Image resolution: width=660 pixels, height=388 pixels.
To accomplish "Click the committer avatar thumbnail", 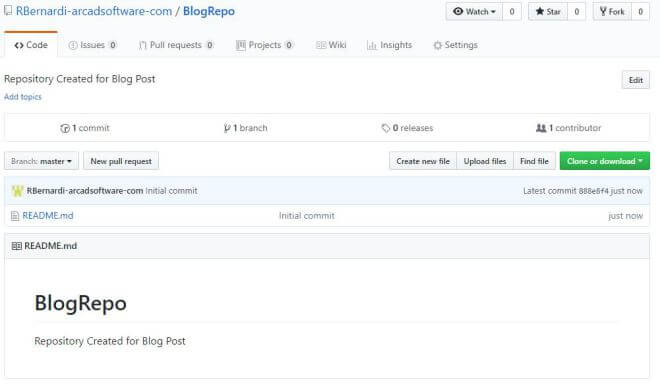I will [17, 191].
